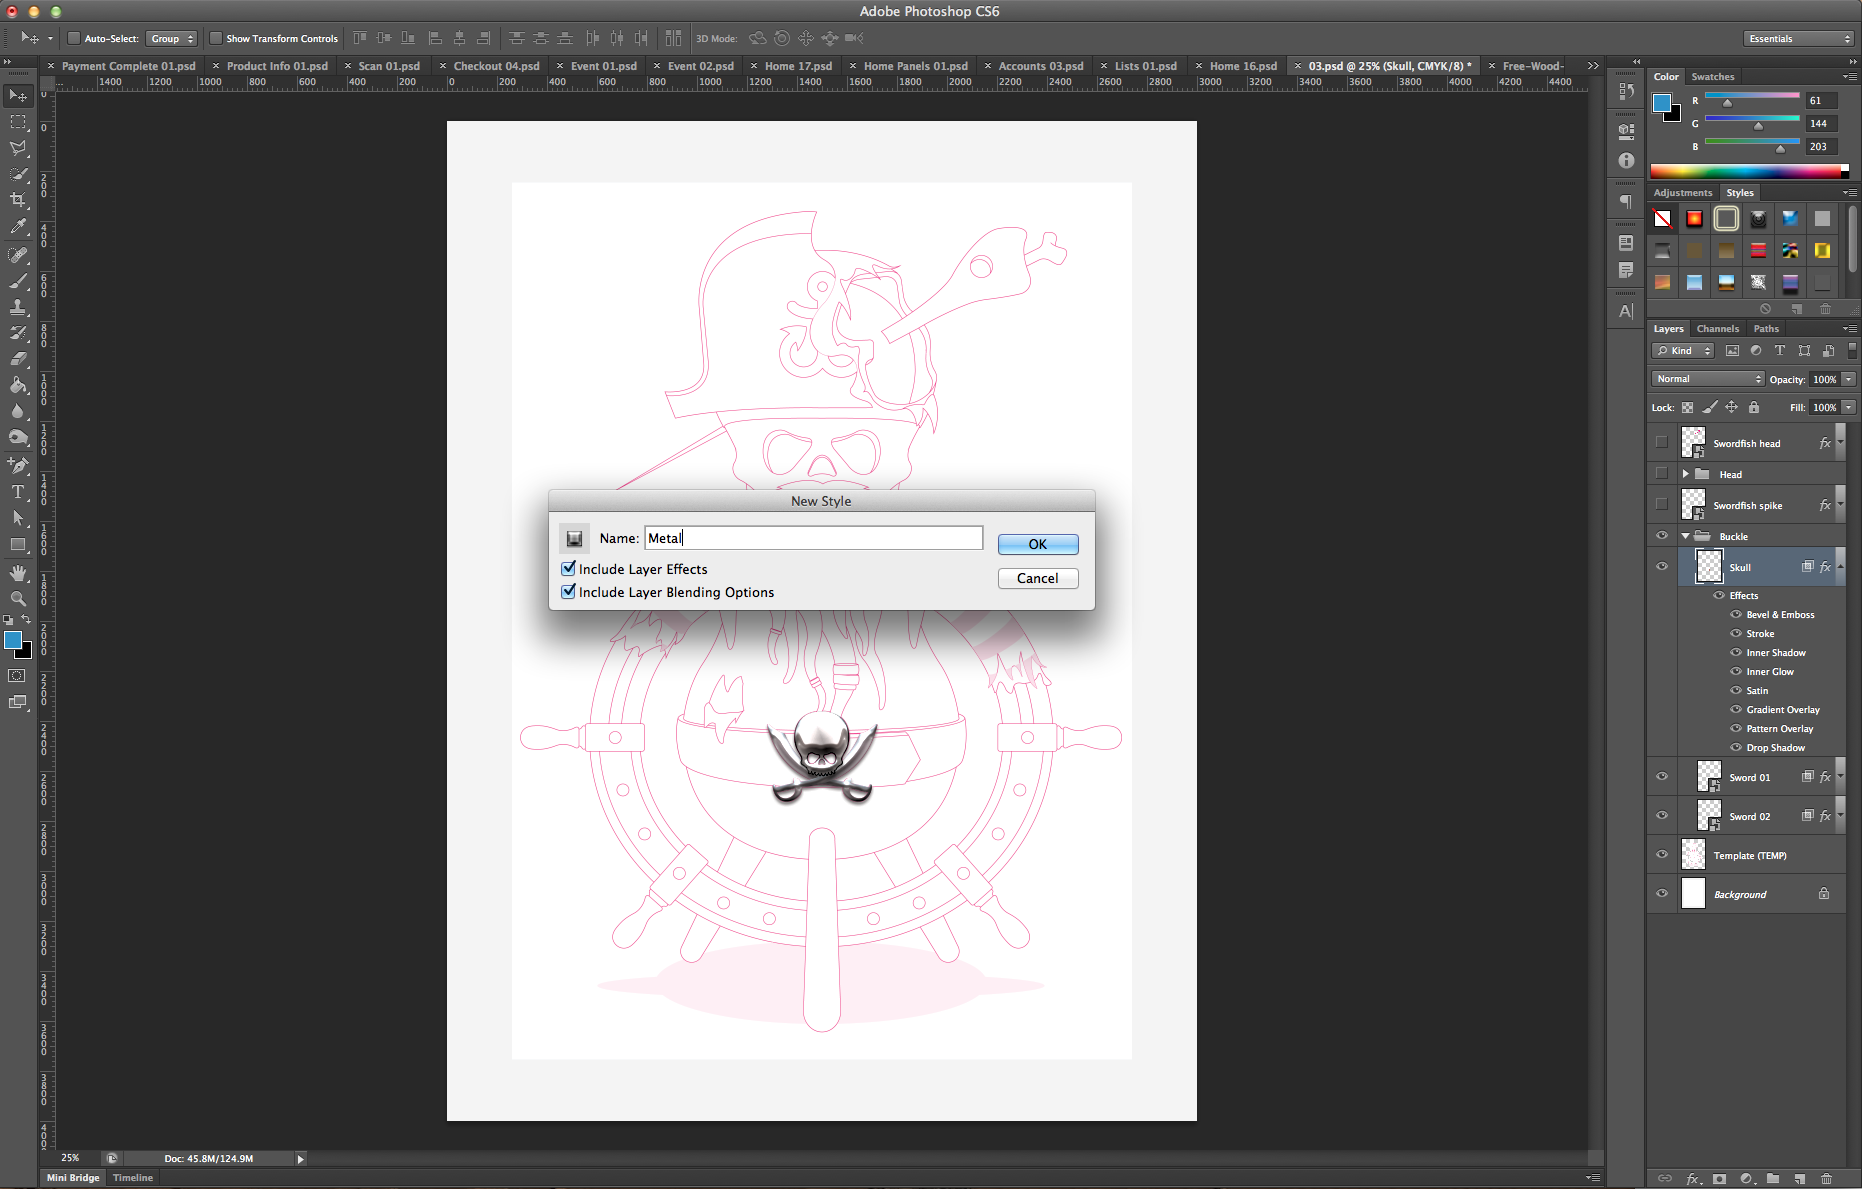This screenshot has height=1189, width=1862.
Task: Open the Opacity slider dropdown arrow
Action: (1848, 379)
